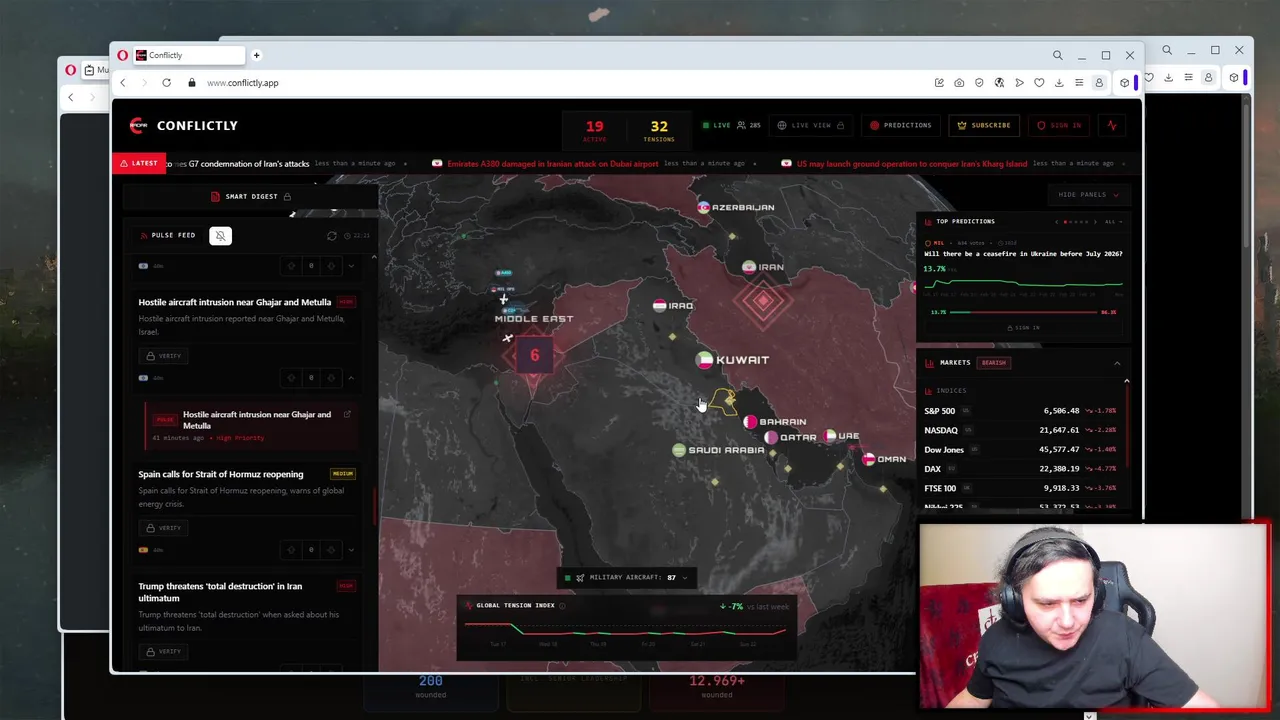Open the browser tab search magnifier
The image size is (1280, 720).
(1057, 55)
